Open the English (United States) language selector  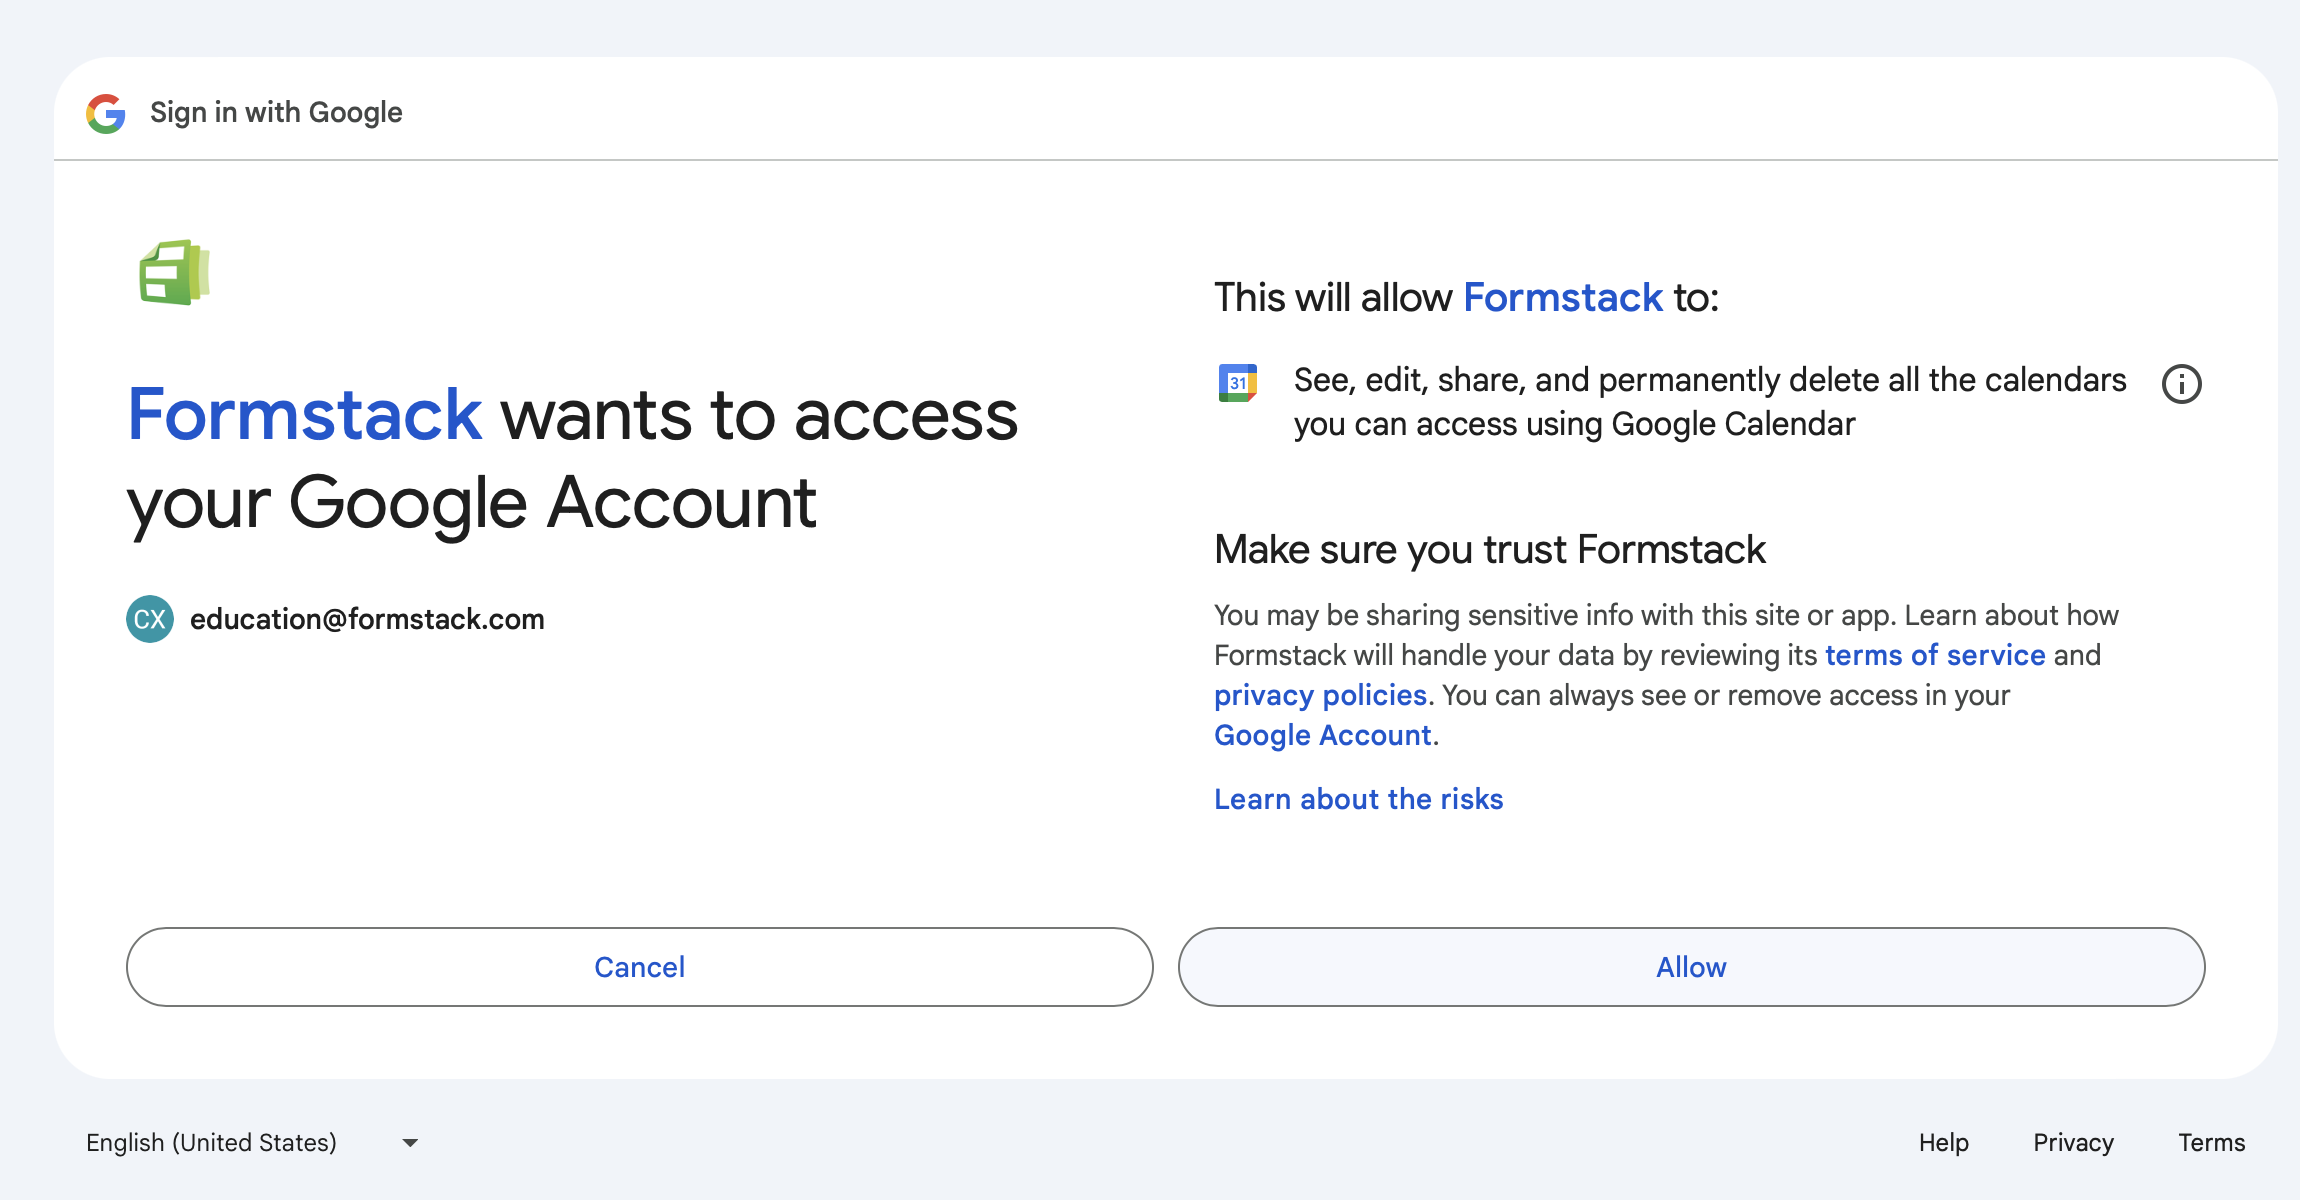[x=212, y=1143]
